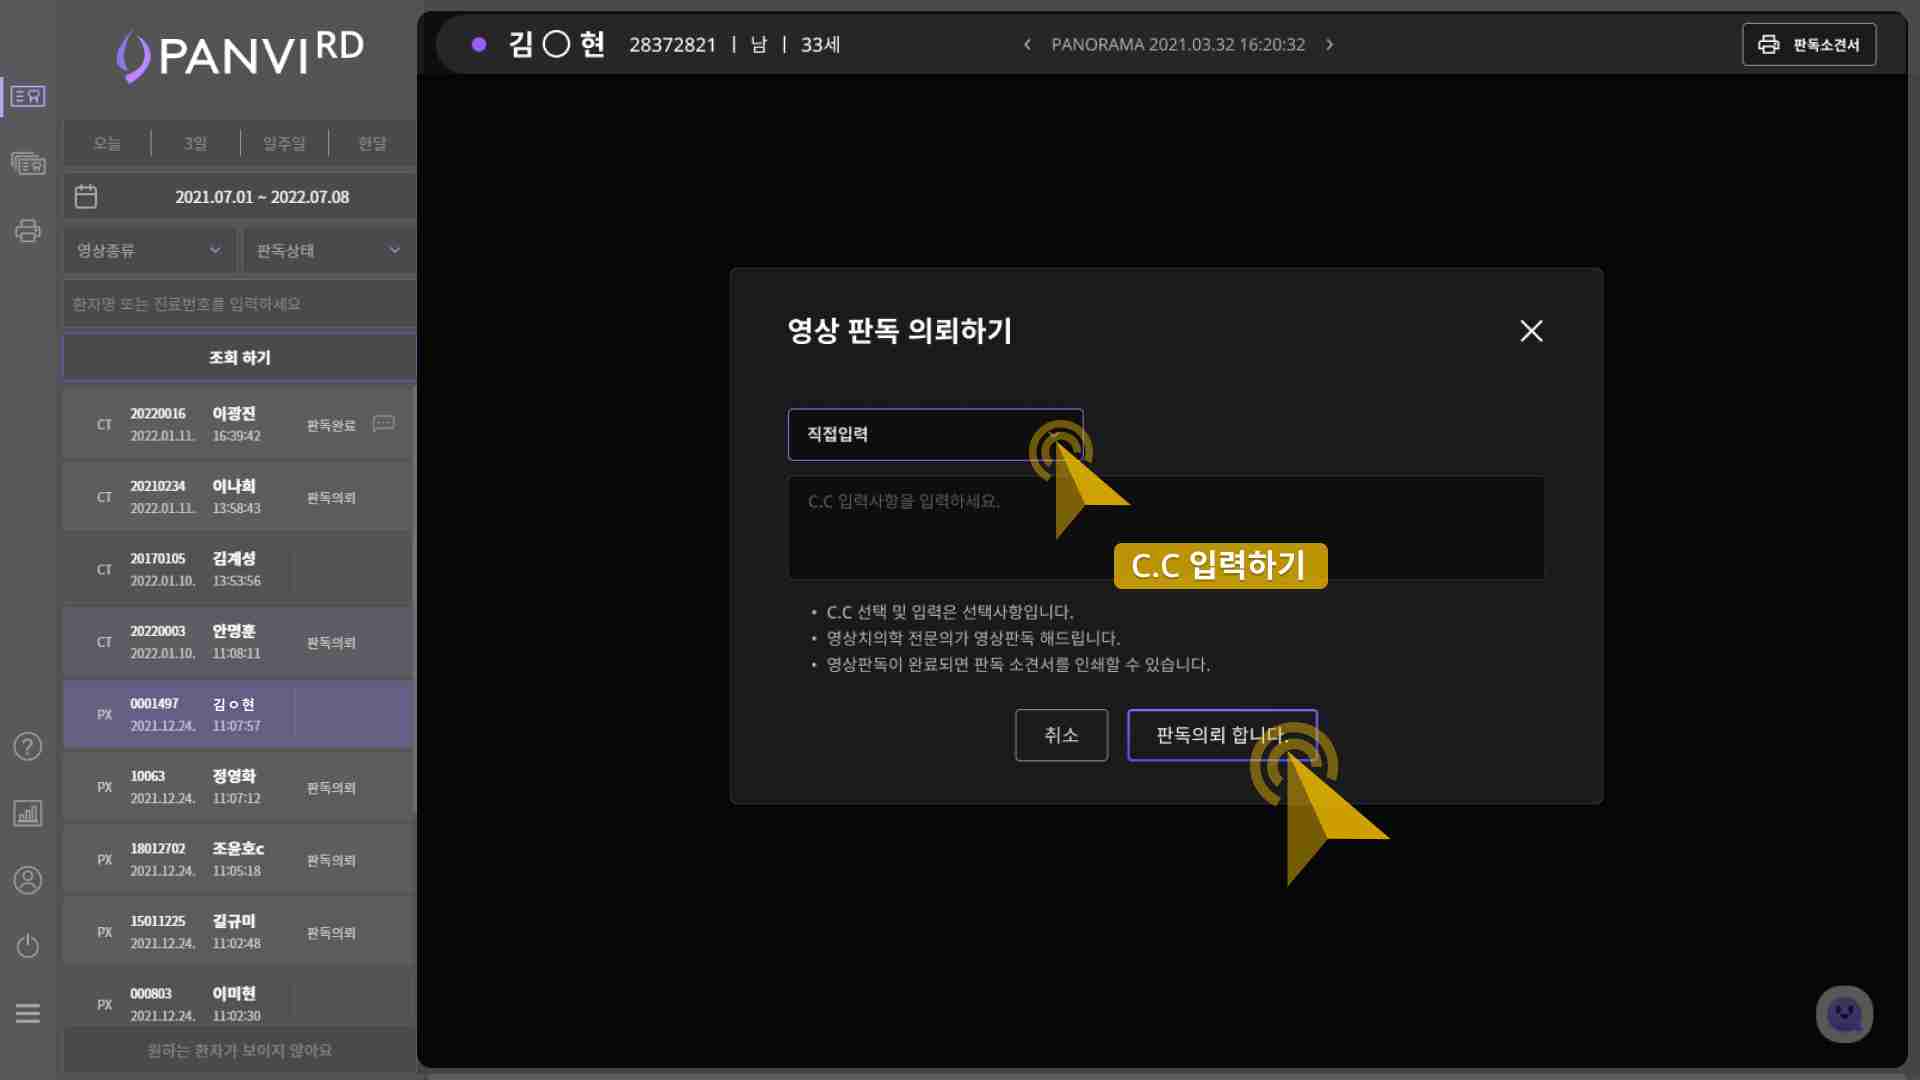This screenshot has height=1080, width=1920.
Task: Click the PANVI RD logo
Action: click(x=240, y=54)
